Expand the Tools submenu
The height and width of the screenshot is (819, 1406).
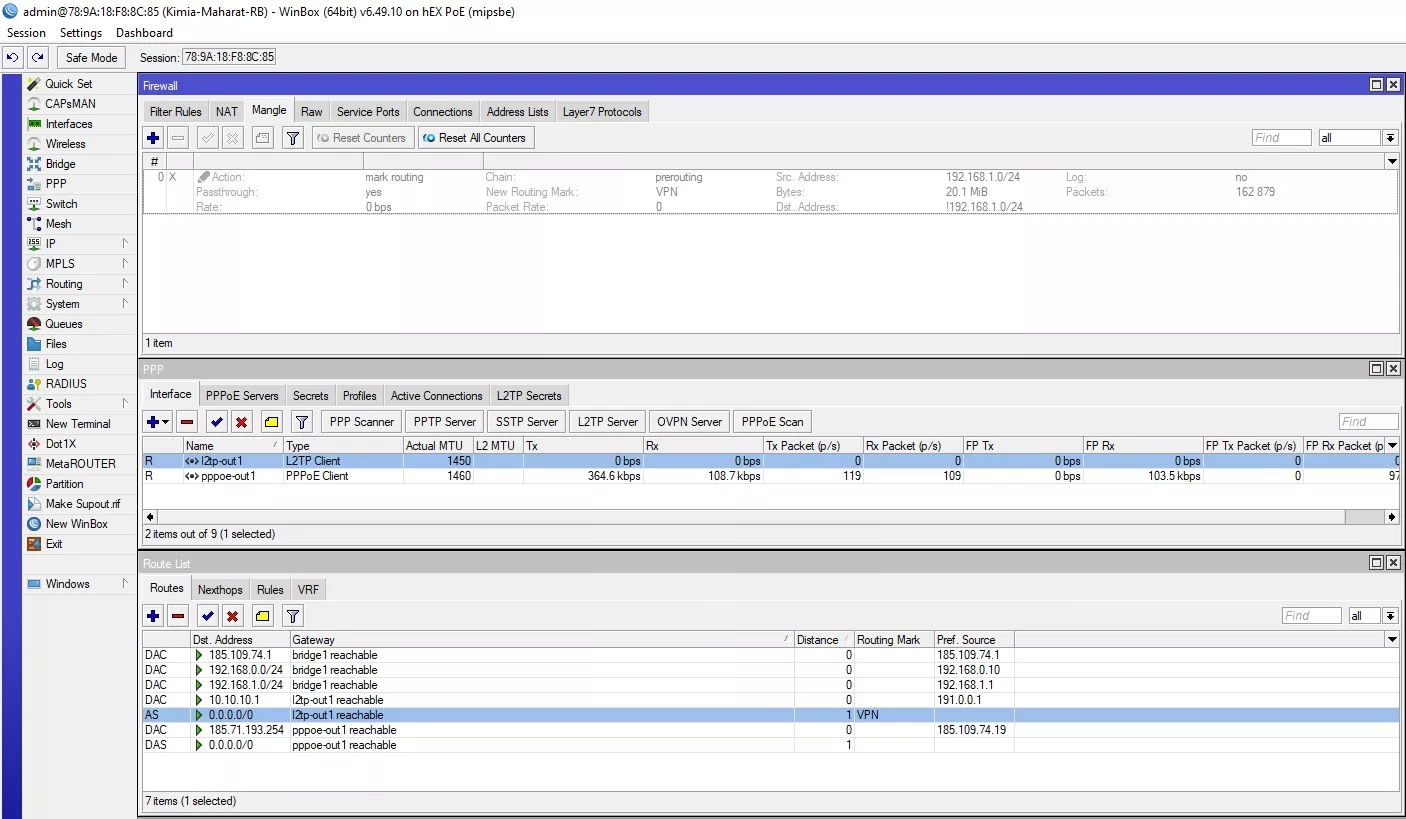click(80, 404)
